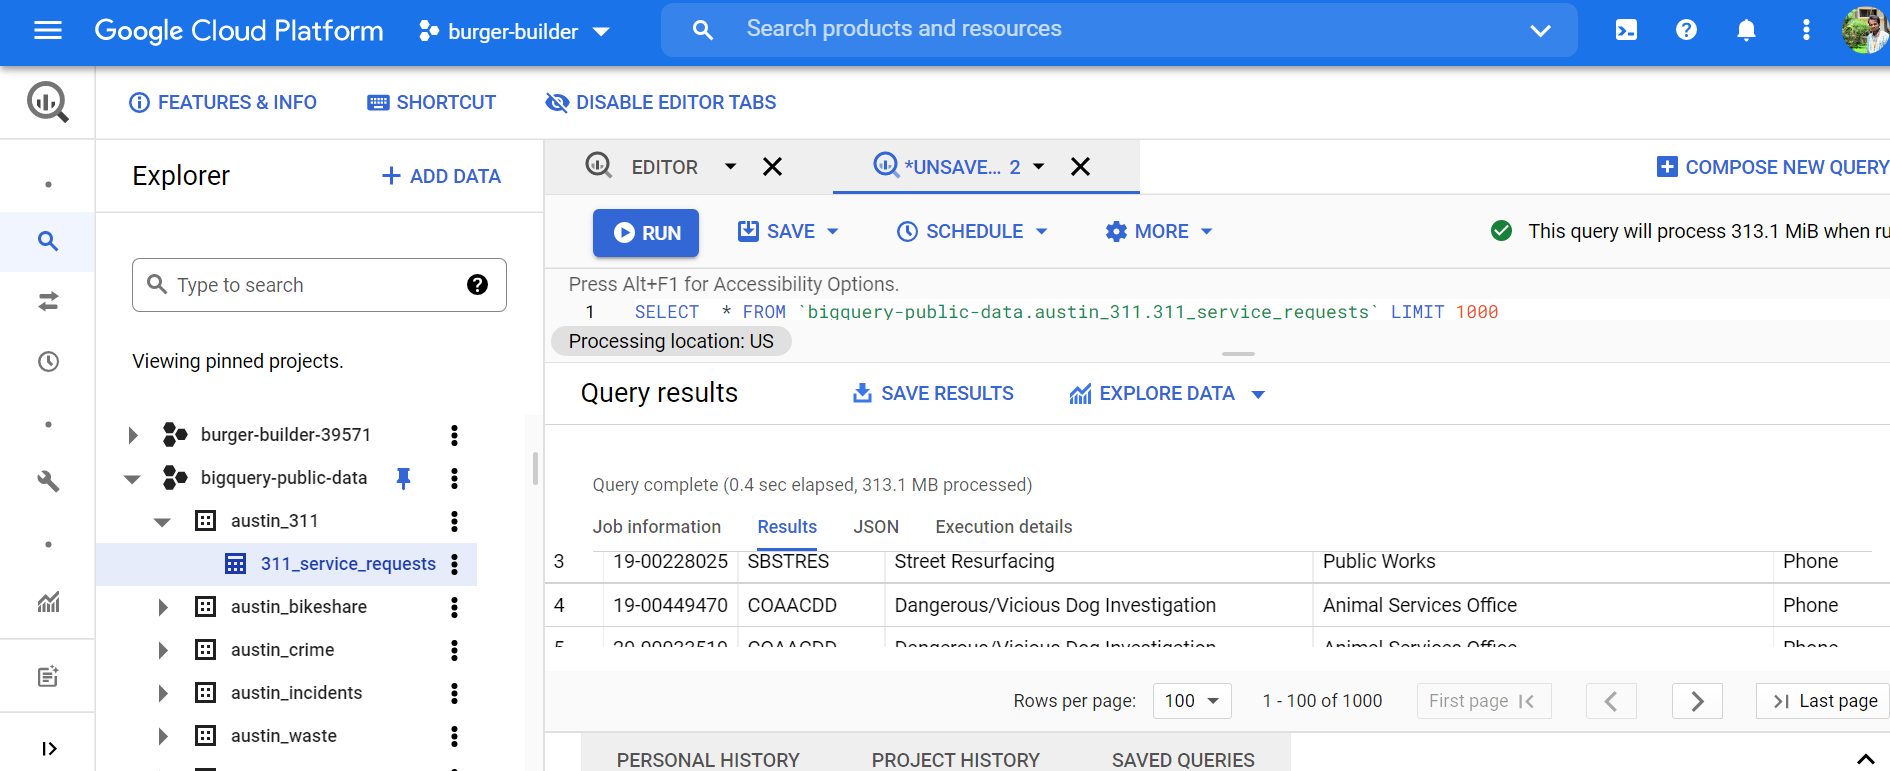Open the help question mark icon
Viewport: 1890px width, 771px height.
(1686, 30)
